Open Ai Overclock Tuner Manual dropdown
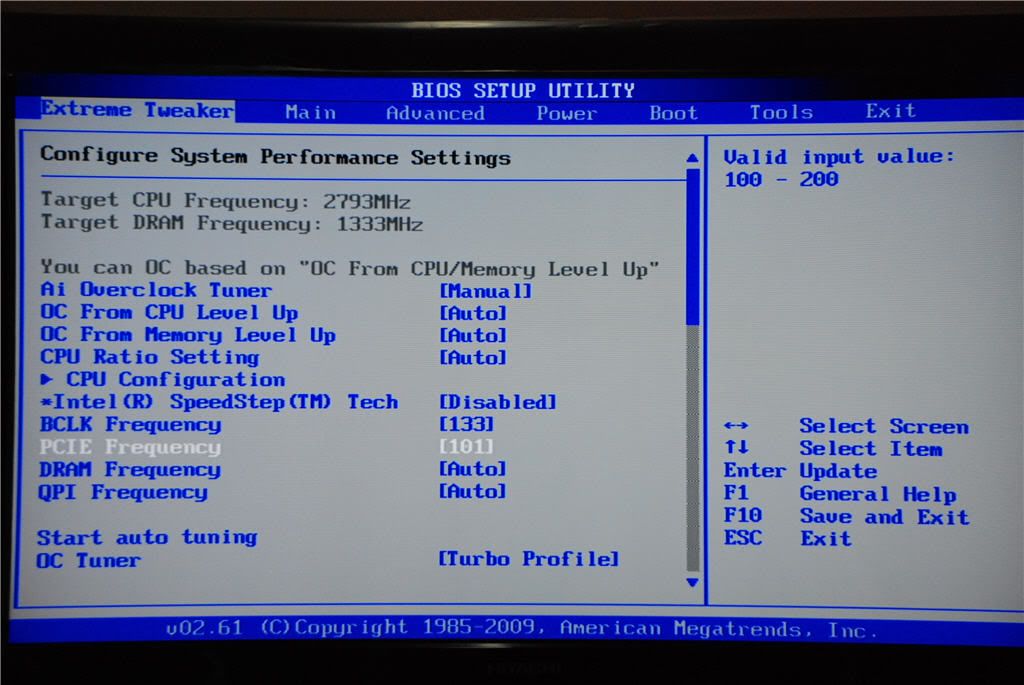The width and height of the screenshot is (1024, 685). 485,291
